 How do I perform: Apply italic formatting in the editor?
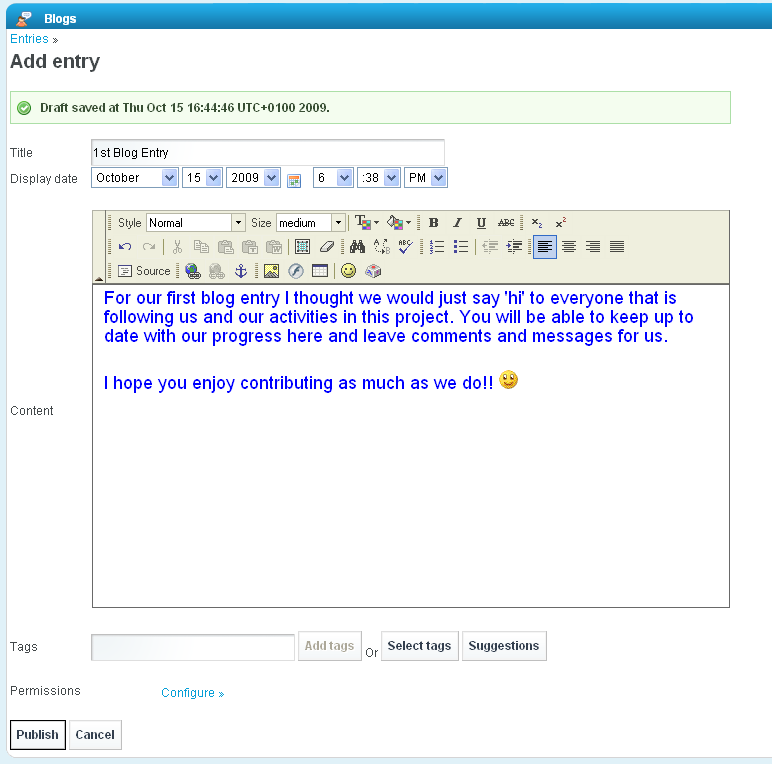pos(457,223)
